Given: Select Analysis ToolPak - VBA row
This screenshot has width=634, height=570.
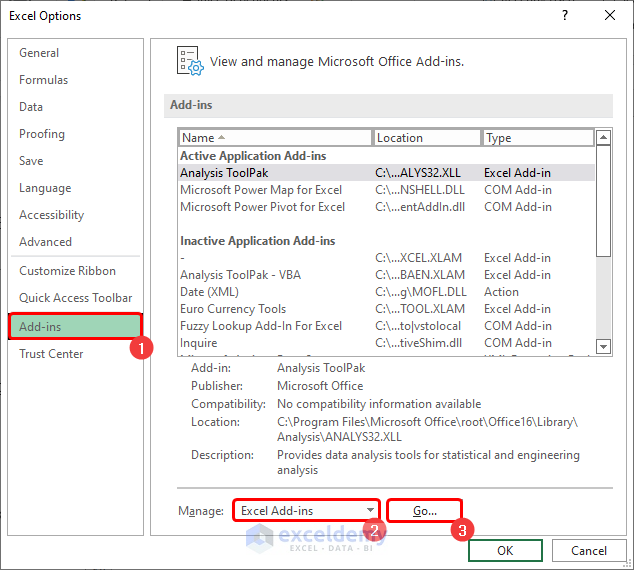Looking at the screenshot, I should (387, 275).
